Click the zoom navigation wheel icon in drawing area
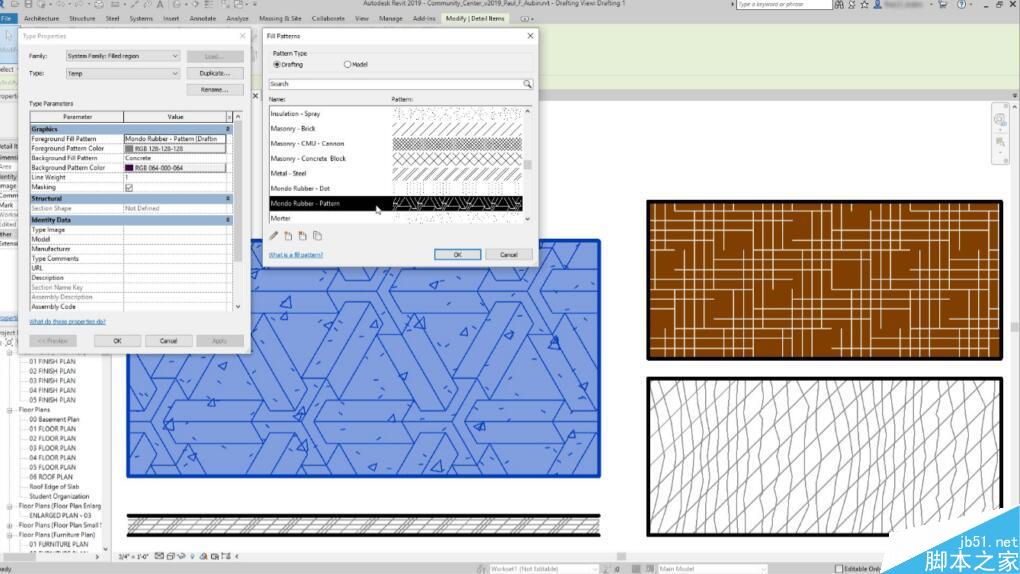 point(1000,120)
